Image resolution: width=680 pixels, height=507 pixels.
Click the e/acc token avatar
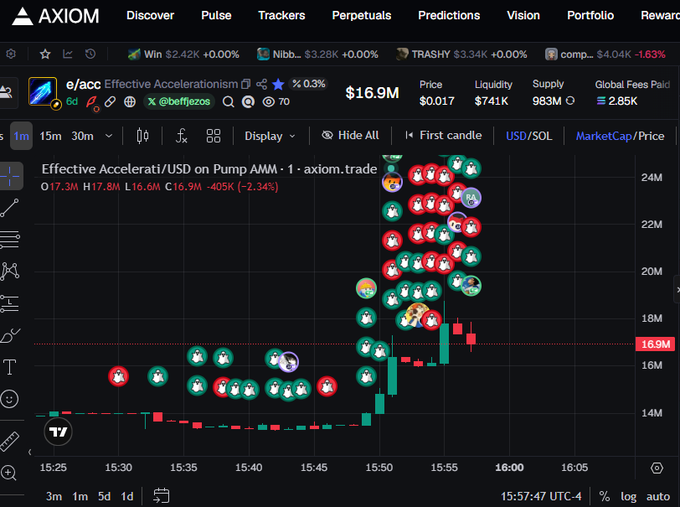point(42,92)
